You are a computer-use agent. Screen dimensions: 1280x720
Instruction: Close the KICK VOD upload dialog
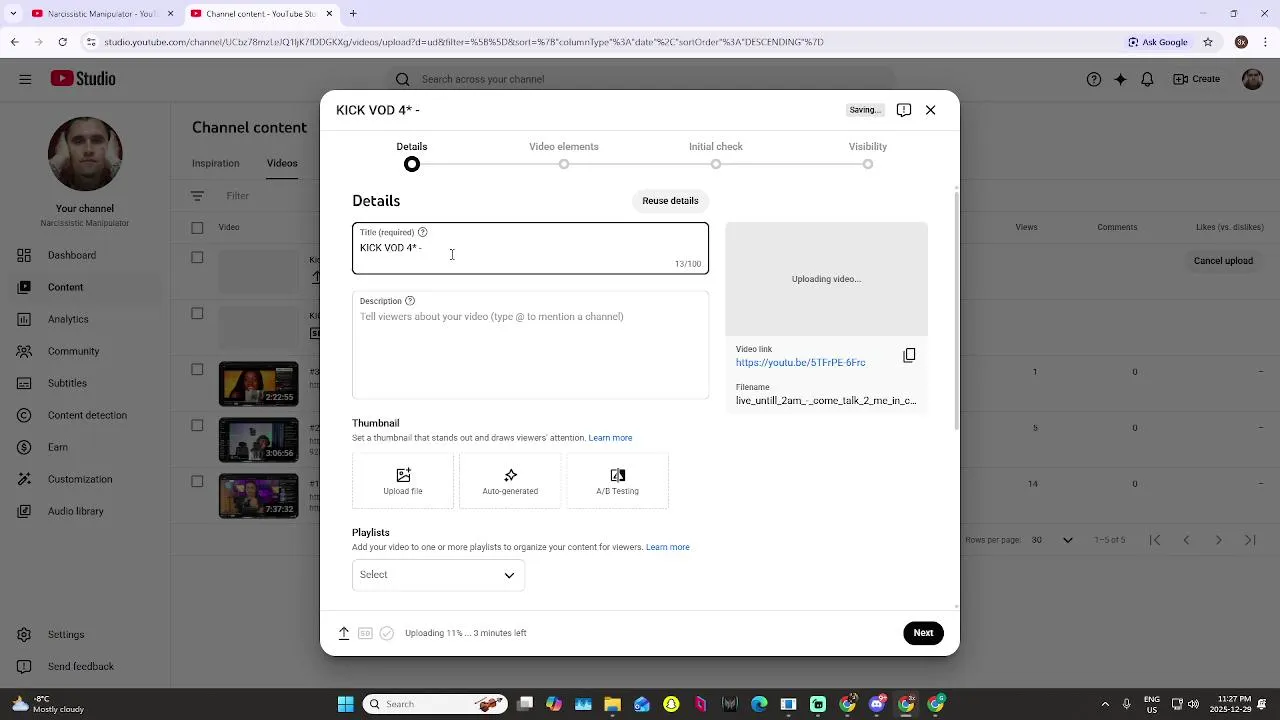(930, 110)
